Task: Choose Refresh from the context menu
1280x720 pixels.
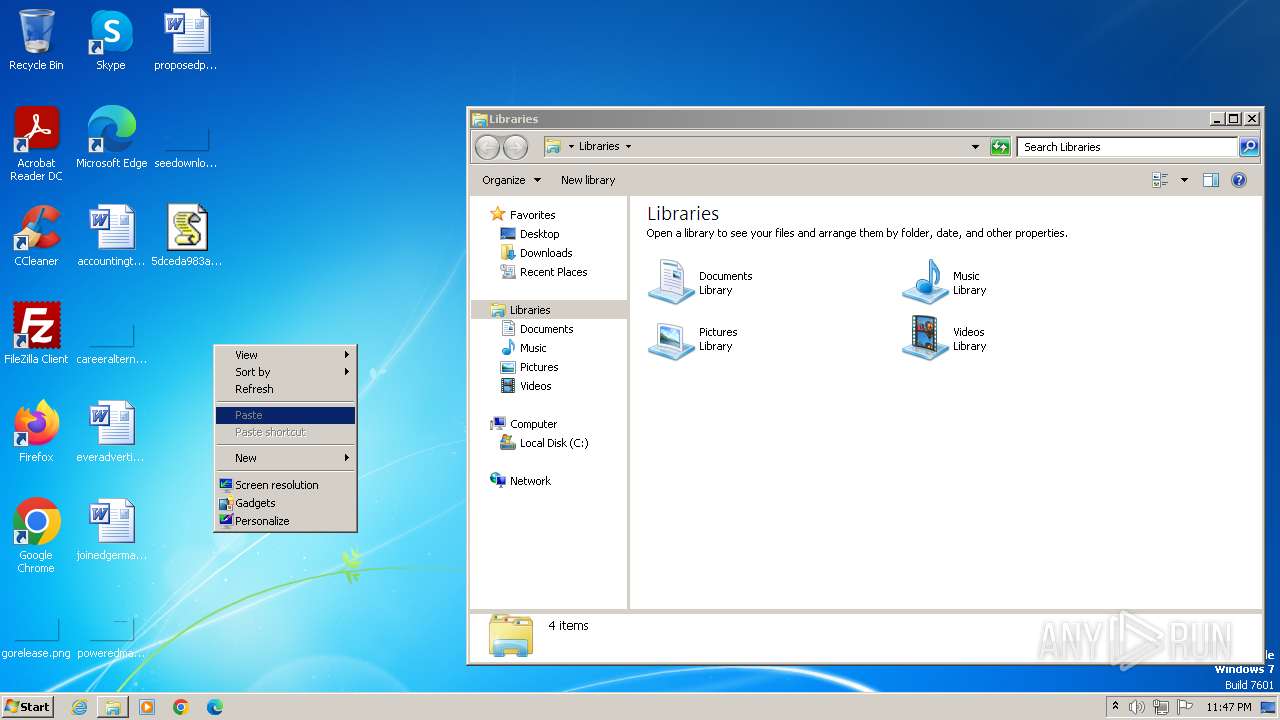Action: coord(285,389)
